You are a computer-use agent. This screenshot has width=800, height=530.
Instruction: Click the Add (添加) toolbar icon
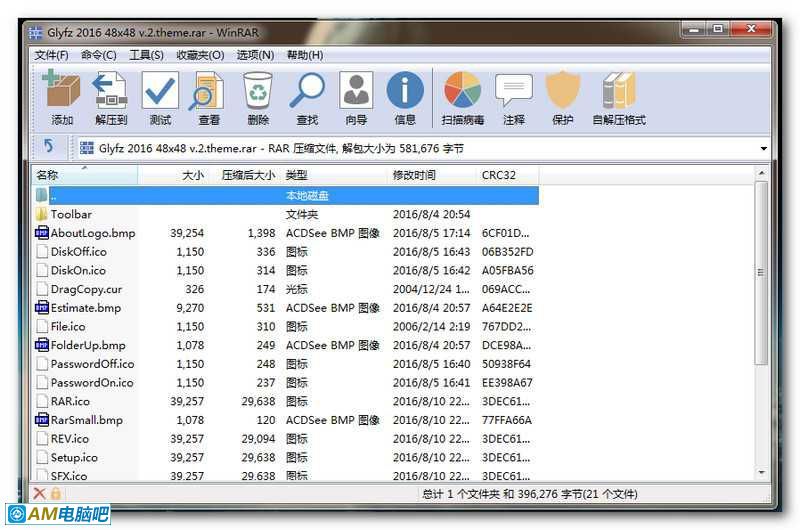point(62,91)
